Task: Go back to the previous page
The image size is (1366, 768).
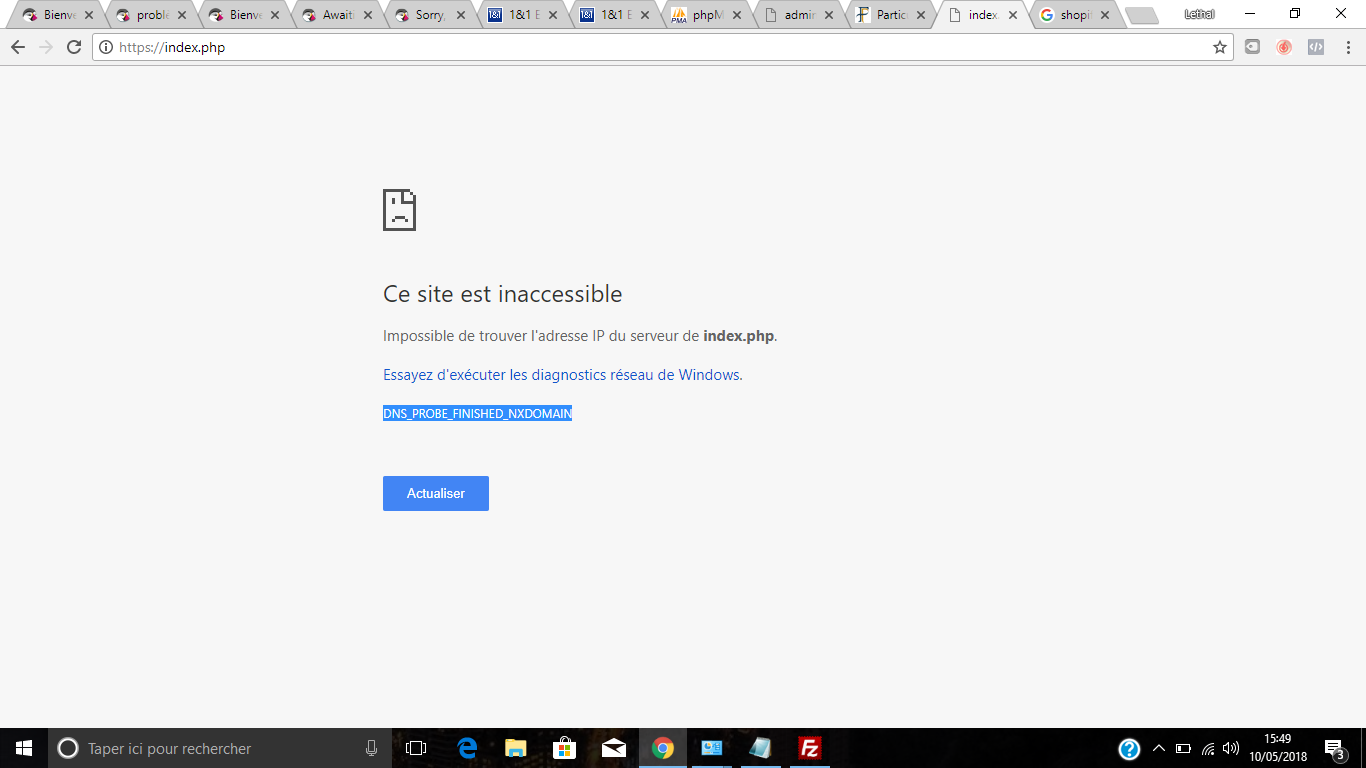Action: (17, 47)
